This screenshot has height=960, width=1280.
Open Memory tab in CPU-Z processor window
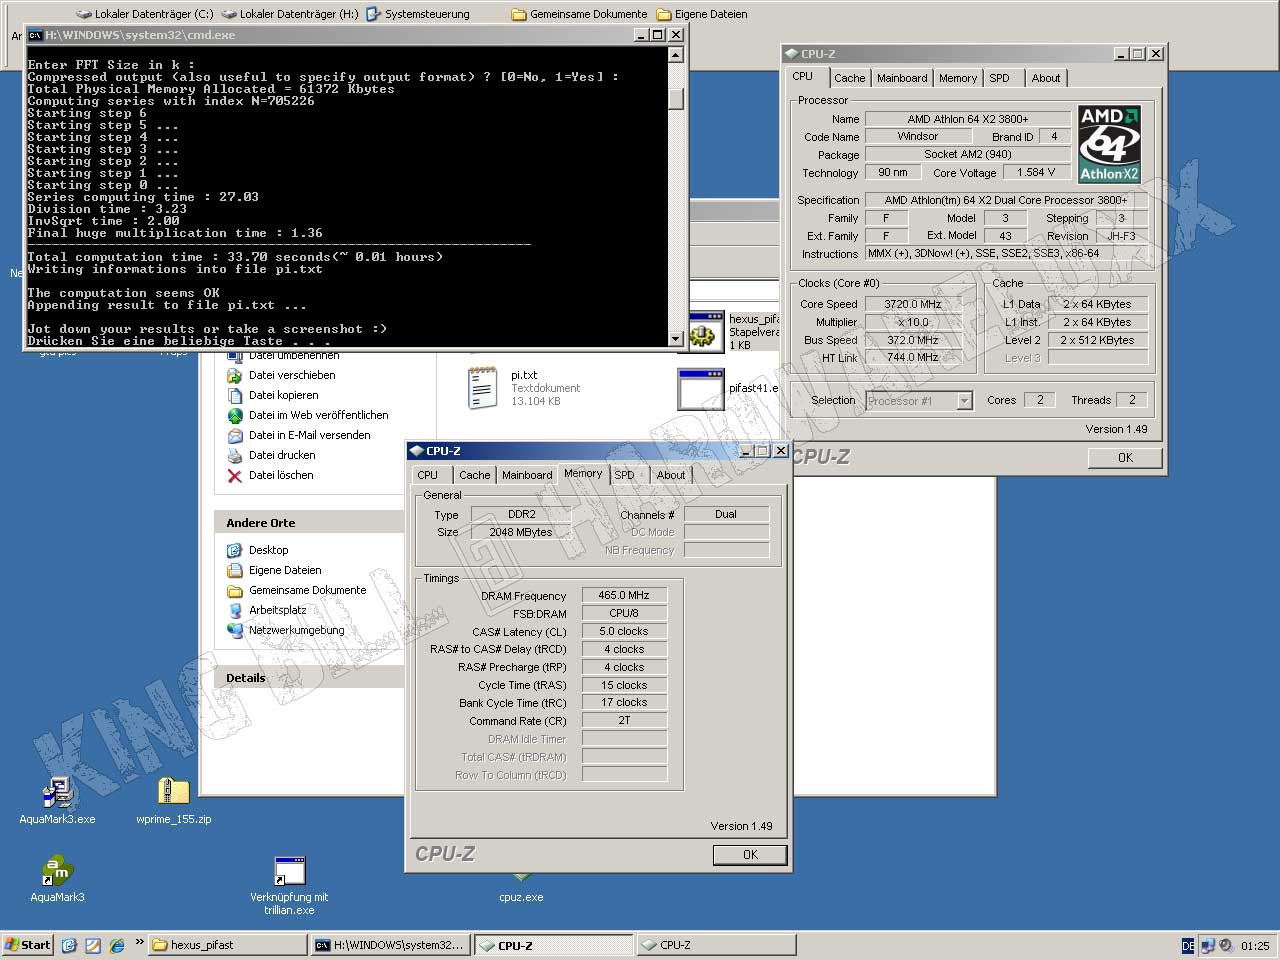(958, 78)
